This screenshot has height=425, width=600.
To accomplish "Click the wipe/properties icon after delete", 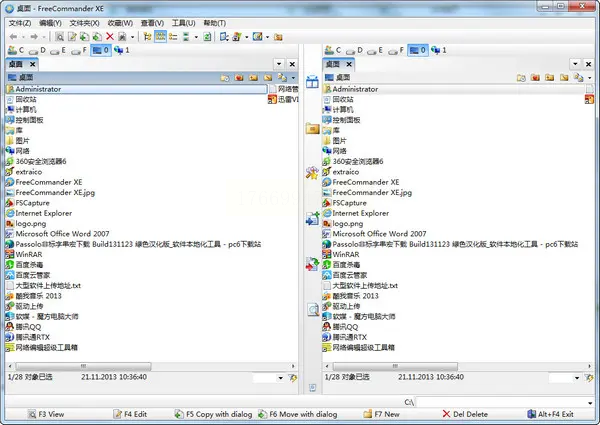I will coord(122,37).
